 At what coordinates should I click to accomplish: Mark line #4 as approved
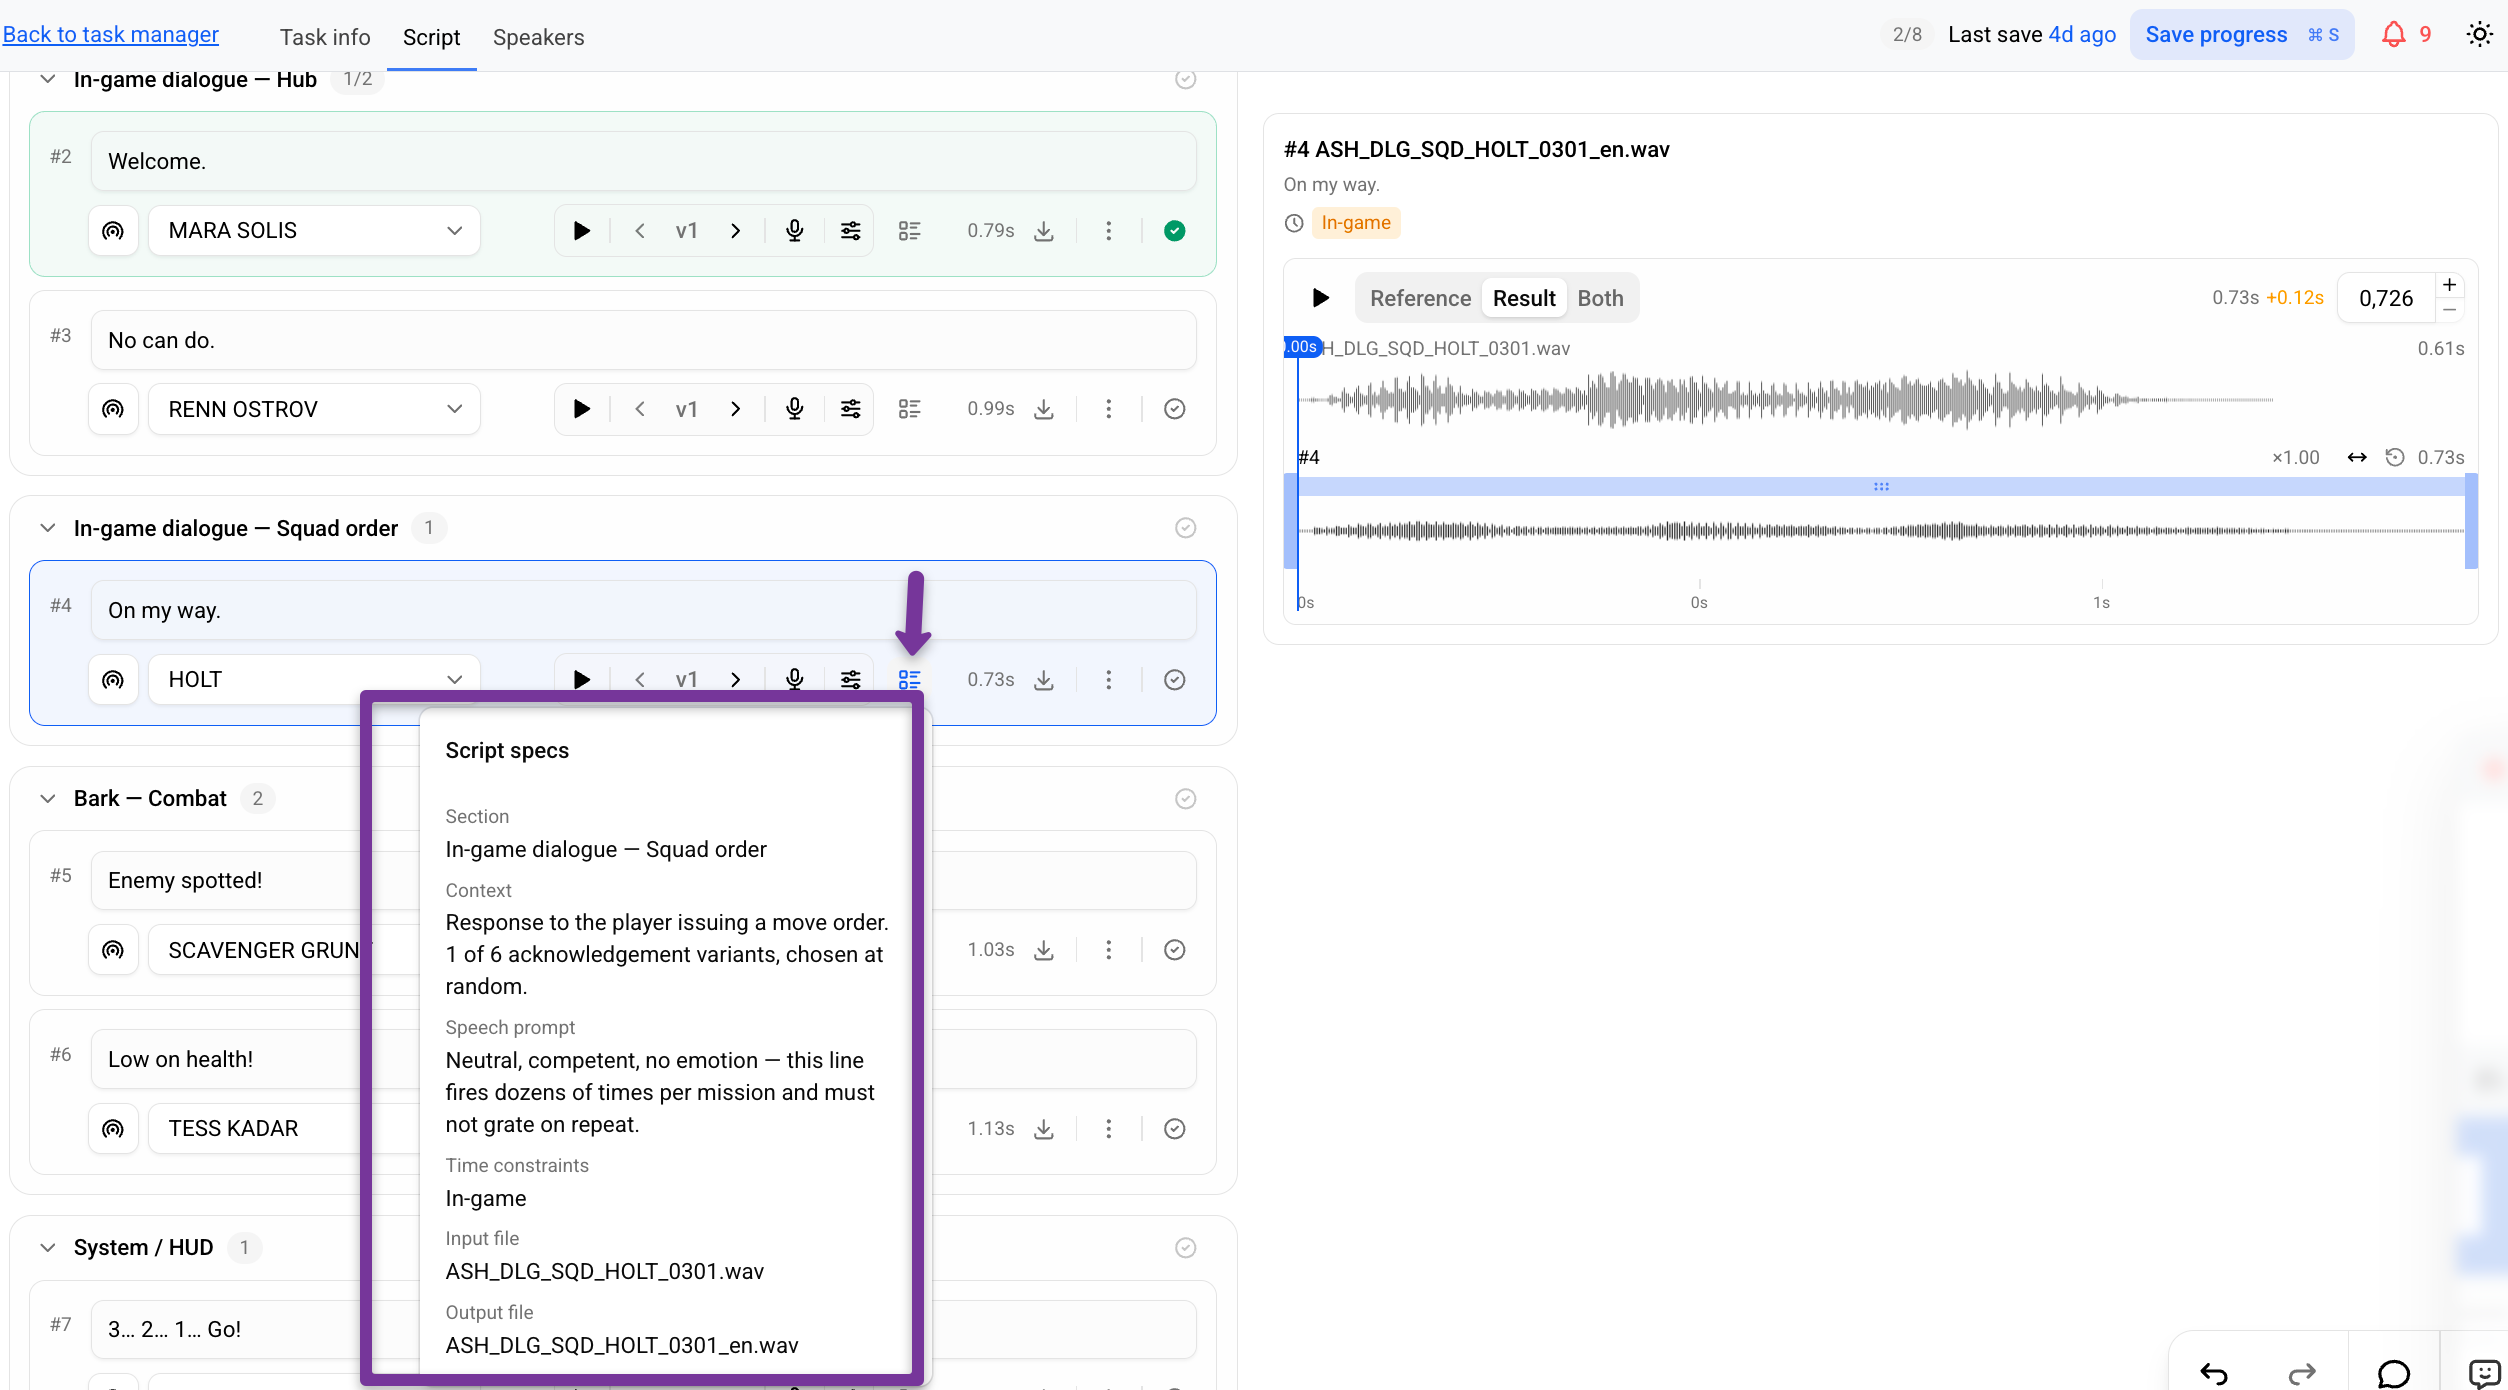coord(1174,680)
